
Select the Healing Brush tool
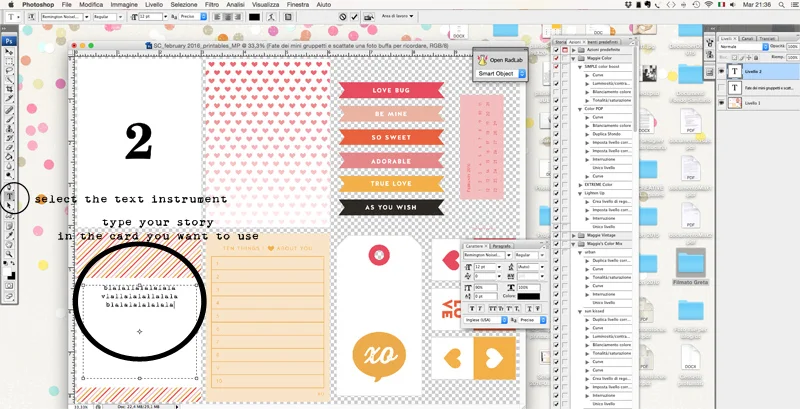(9, 110)
